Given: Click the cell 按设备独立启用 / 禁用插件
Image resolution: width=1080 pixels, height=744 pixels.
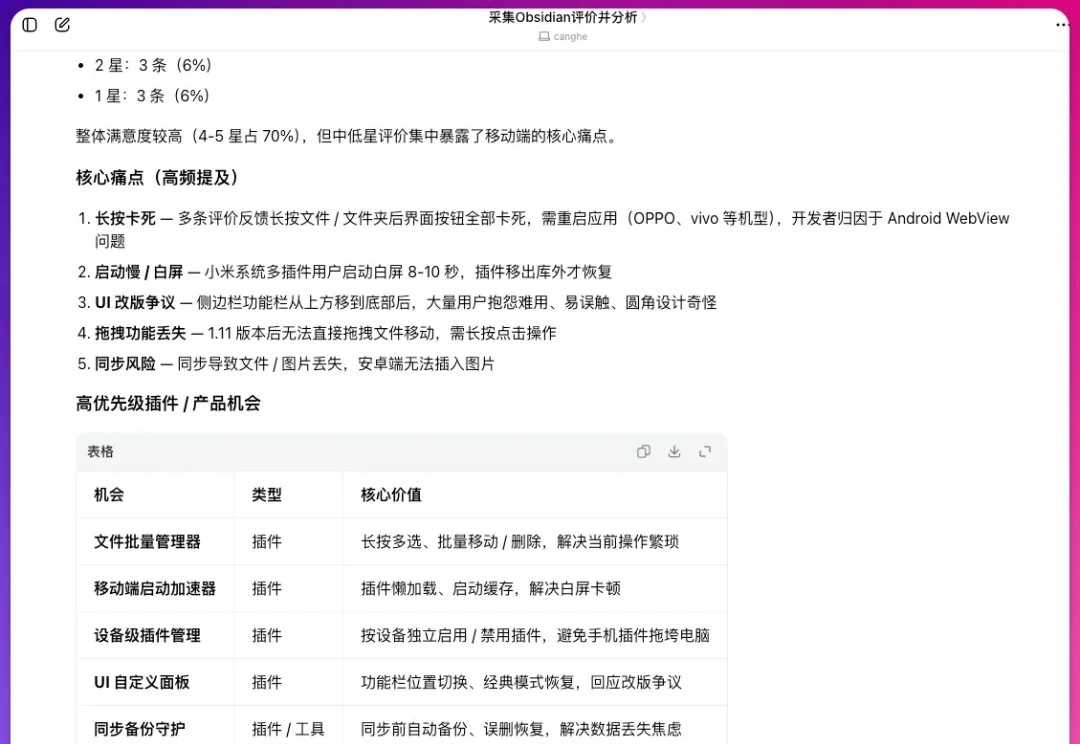Looking at the screenshot, I should pos(535,635).
